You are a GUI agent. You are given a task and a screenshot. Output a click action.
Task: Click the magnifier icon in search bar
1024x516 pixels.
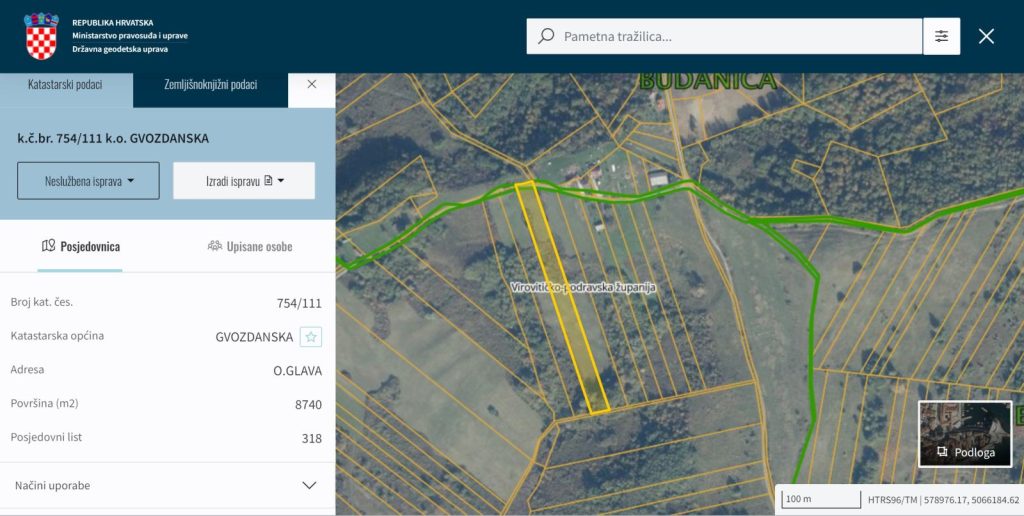(546, 36)
